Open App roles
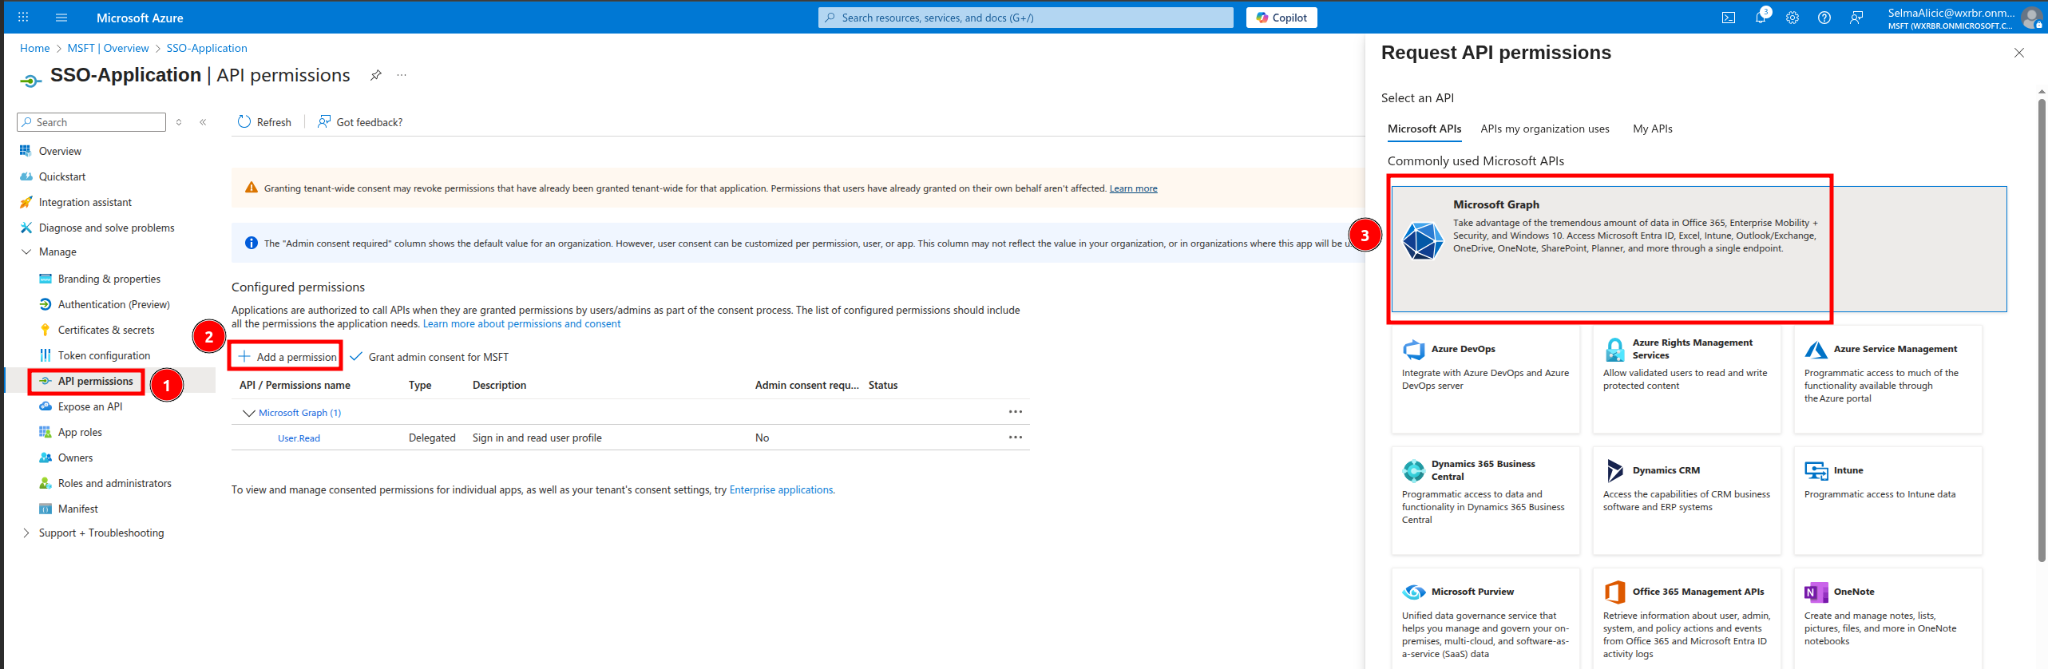2048x669 pixels. point(80,432)
